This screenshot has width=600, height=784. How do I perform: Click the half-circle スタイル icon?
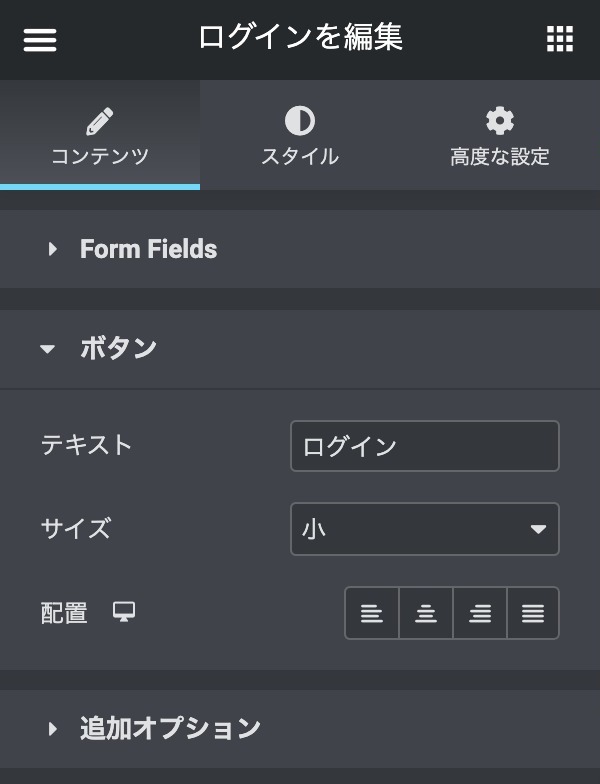(299, 122)
